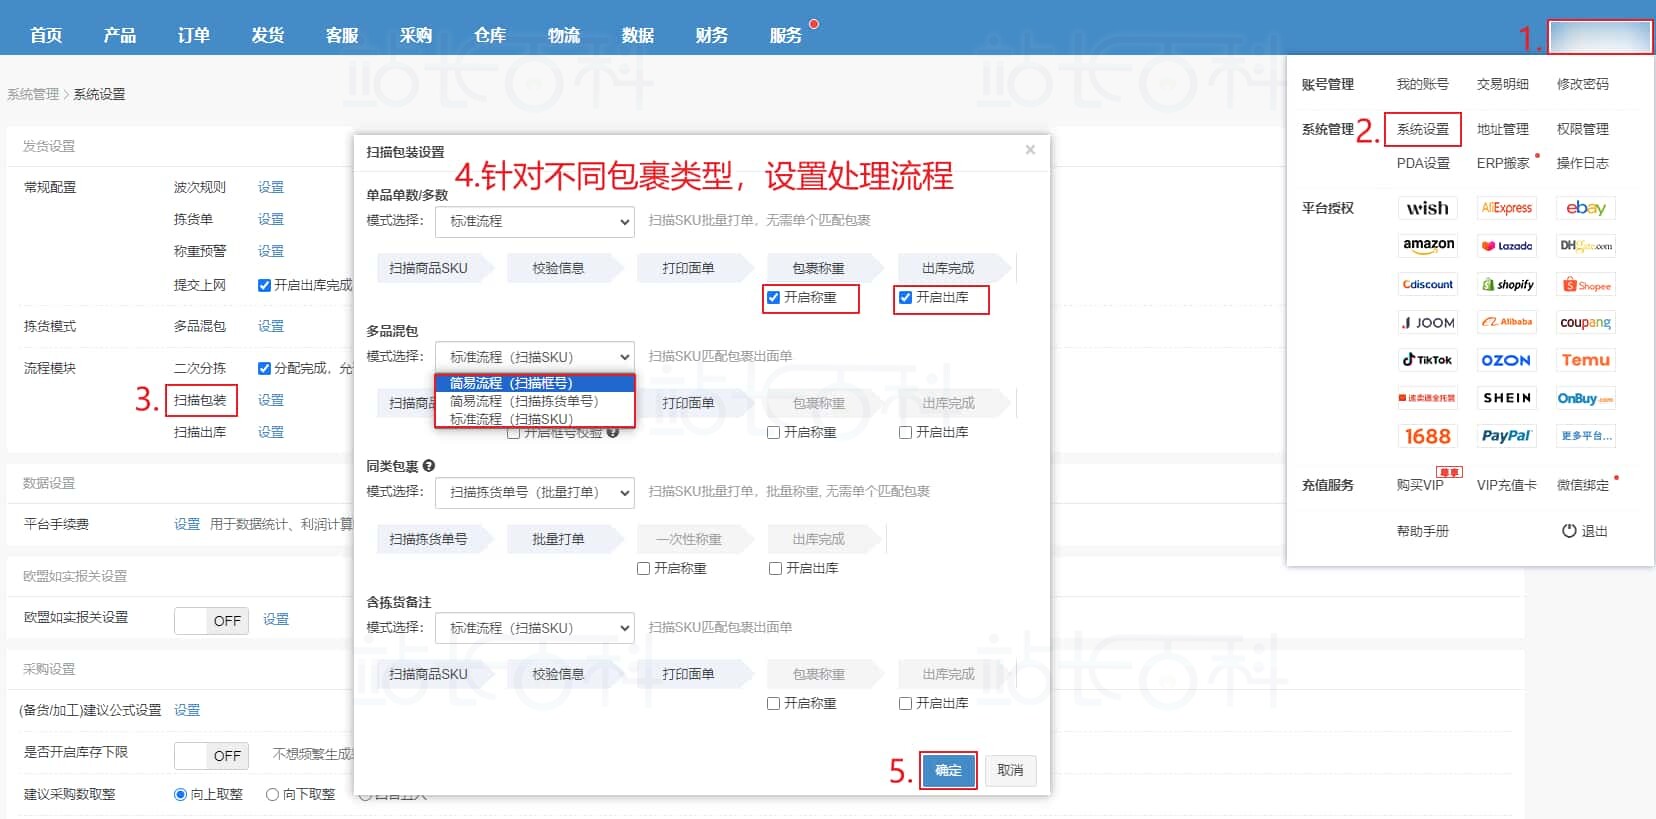Open the Shopify authorization icon
Image resolution: width=1656 pixels, height=819 pixels.
click(x=1507, y=284)
